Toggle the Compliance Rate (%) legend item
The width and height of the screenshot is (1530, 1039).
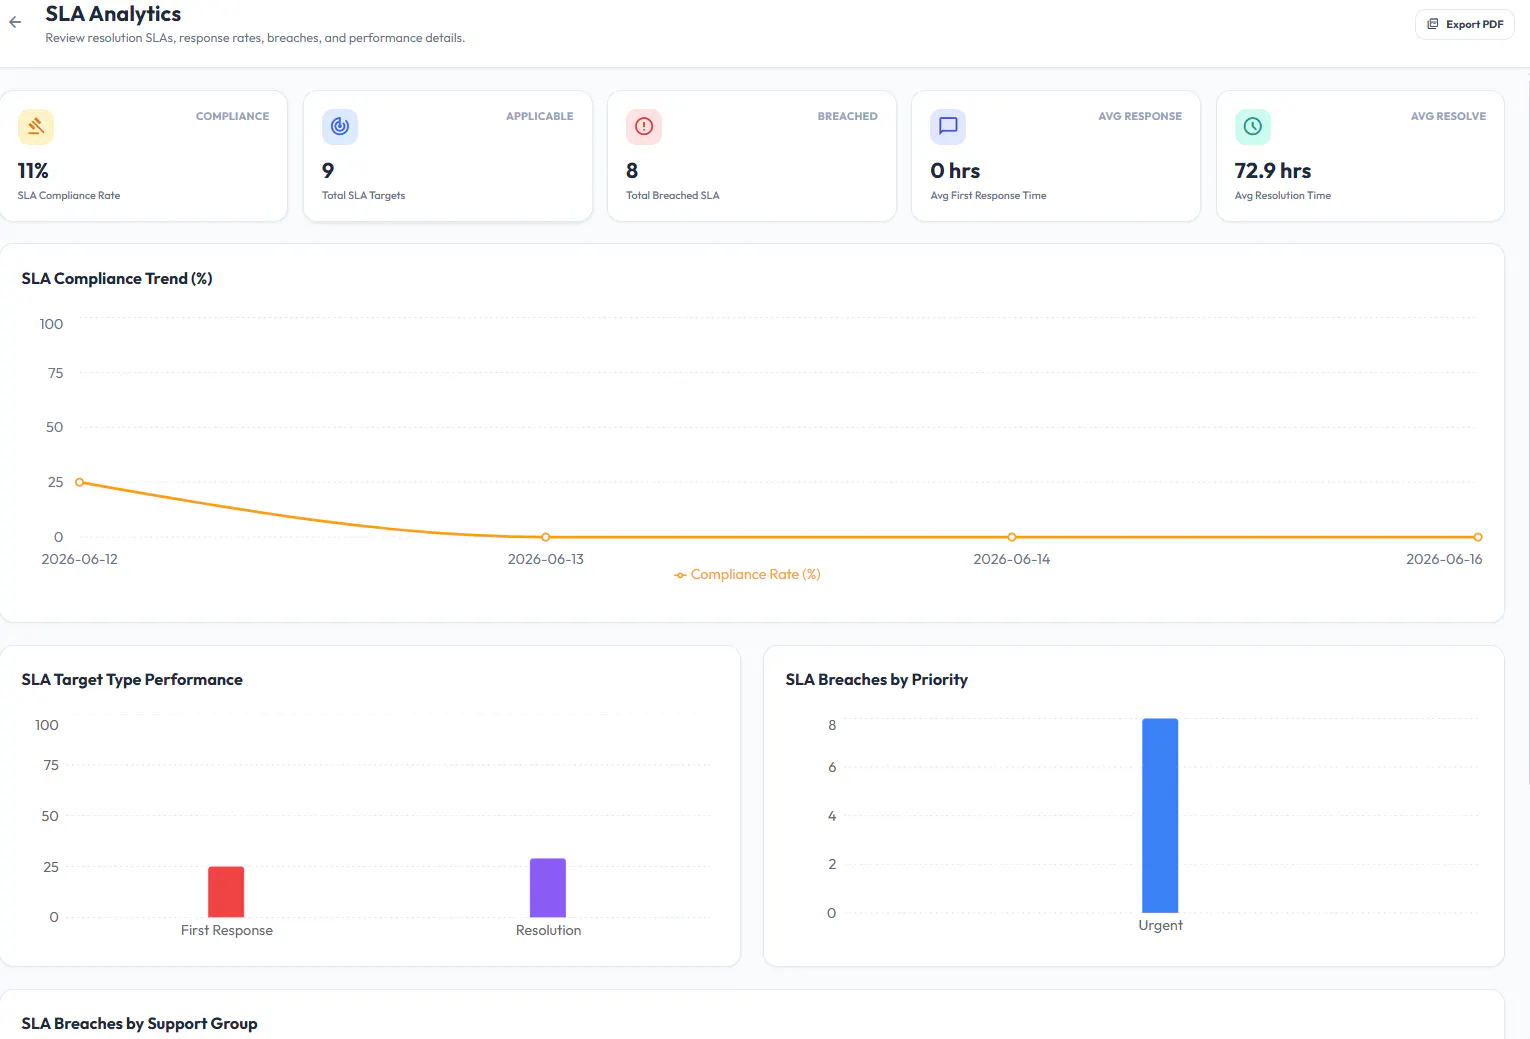coord(747,574)
